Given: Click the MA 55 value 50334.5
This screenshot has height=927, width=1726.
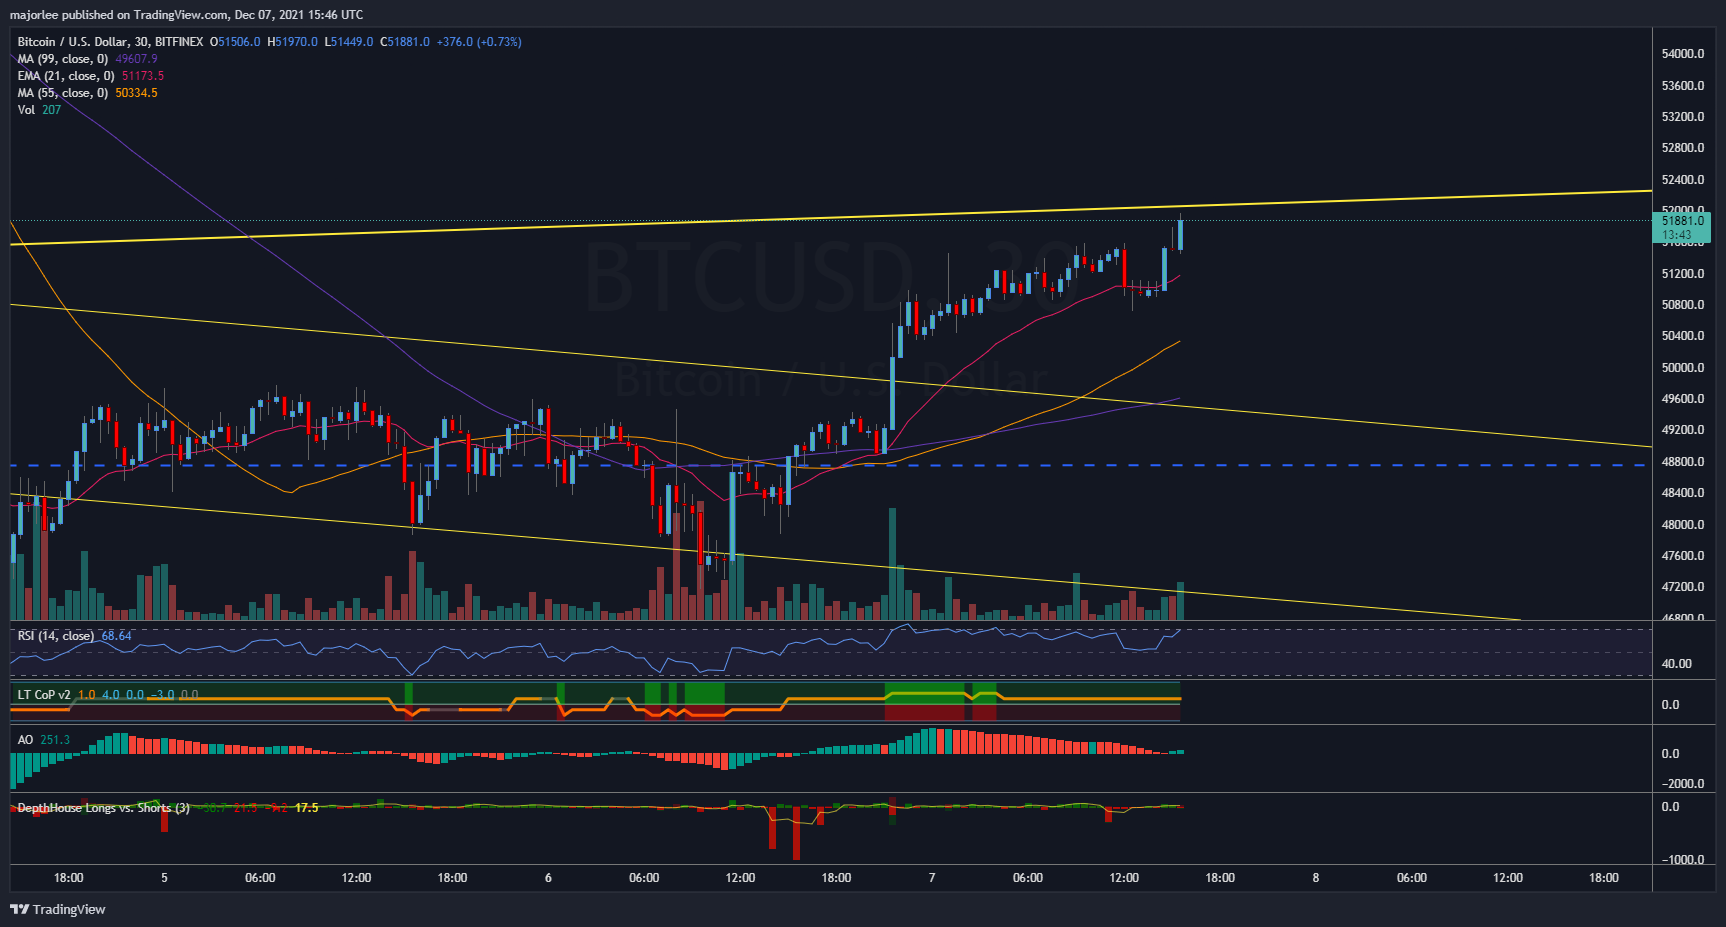Looking at the screenshot, I should [x=136, y=93].
